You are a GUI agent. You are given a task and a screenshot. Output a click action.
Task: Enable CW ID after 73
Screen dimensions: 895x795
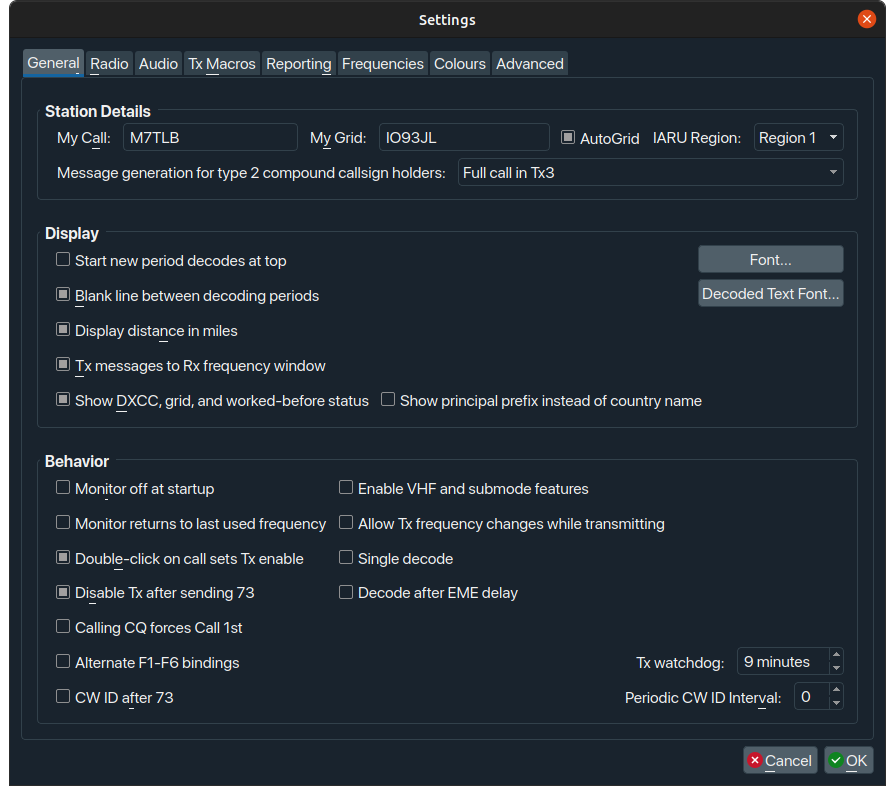coord(63,697)
